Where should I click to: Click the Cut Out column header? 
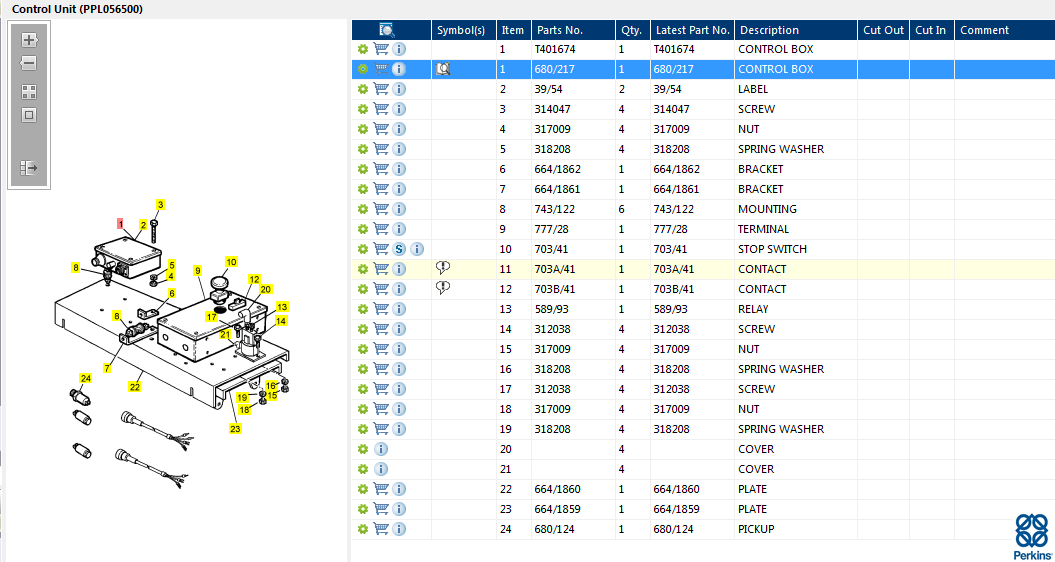click(883, 30)
